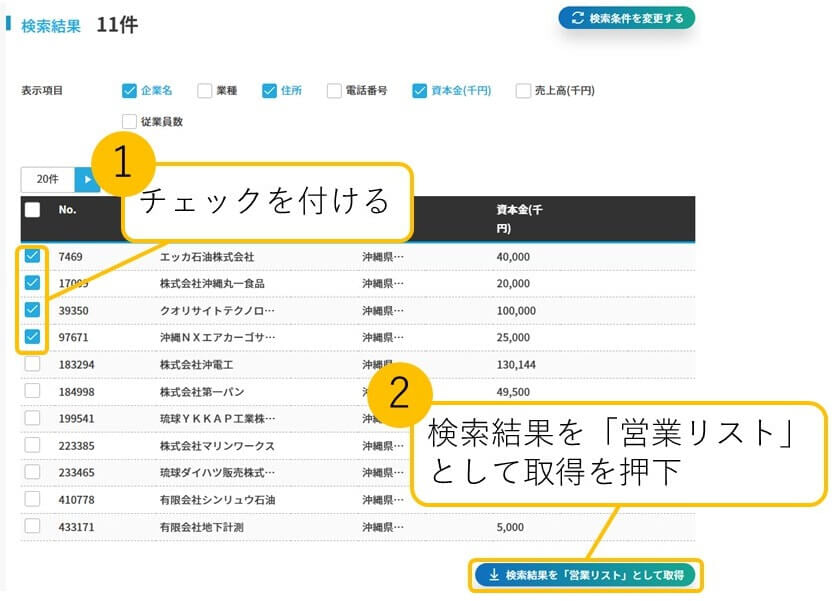Uncheck row number 39350 checkbox
Screen dimensions: 839x601
33,310
